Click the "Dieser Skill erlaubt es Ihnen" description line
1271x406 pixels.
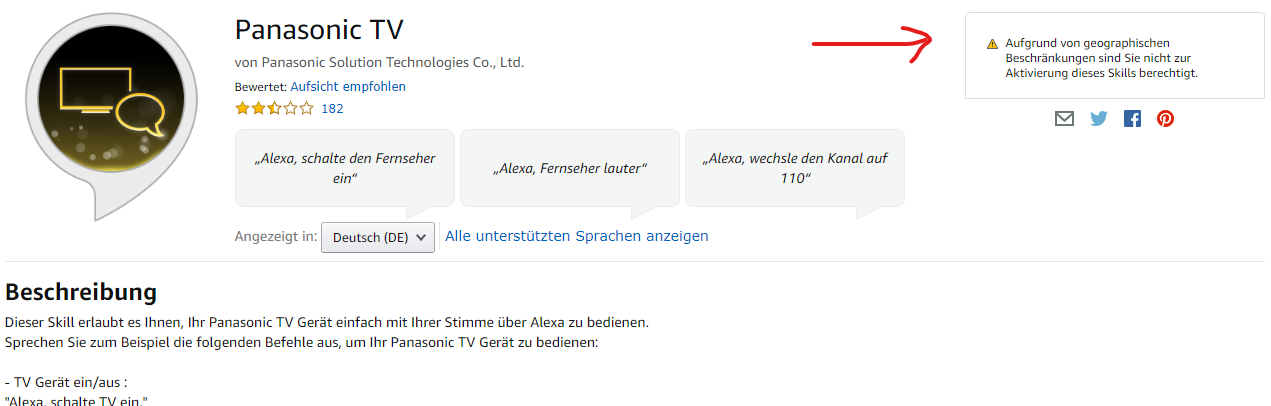[327, 323]
